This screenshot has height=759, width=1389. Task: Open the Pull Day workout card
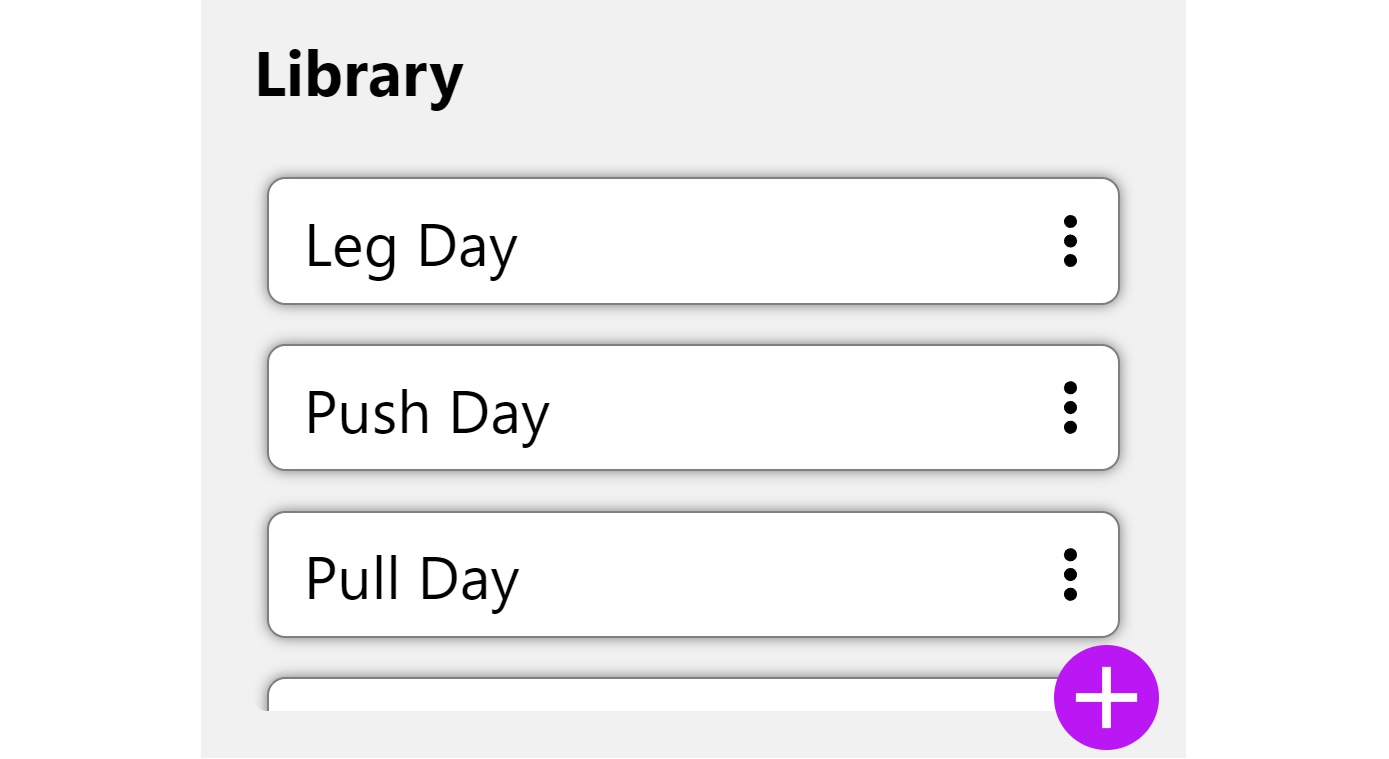pyautogui.click(x=693, y=575)
